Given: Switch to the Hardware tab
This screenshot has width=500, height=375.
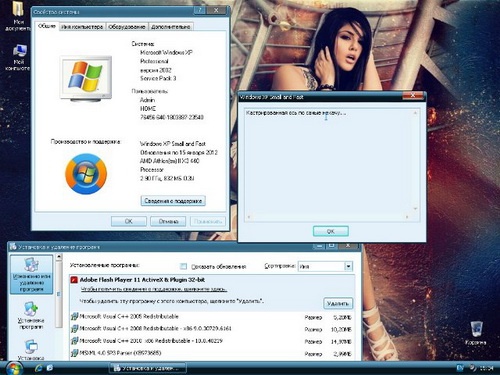Looking at the screenshot, I should (127, 27).
